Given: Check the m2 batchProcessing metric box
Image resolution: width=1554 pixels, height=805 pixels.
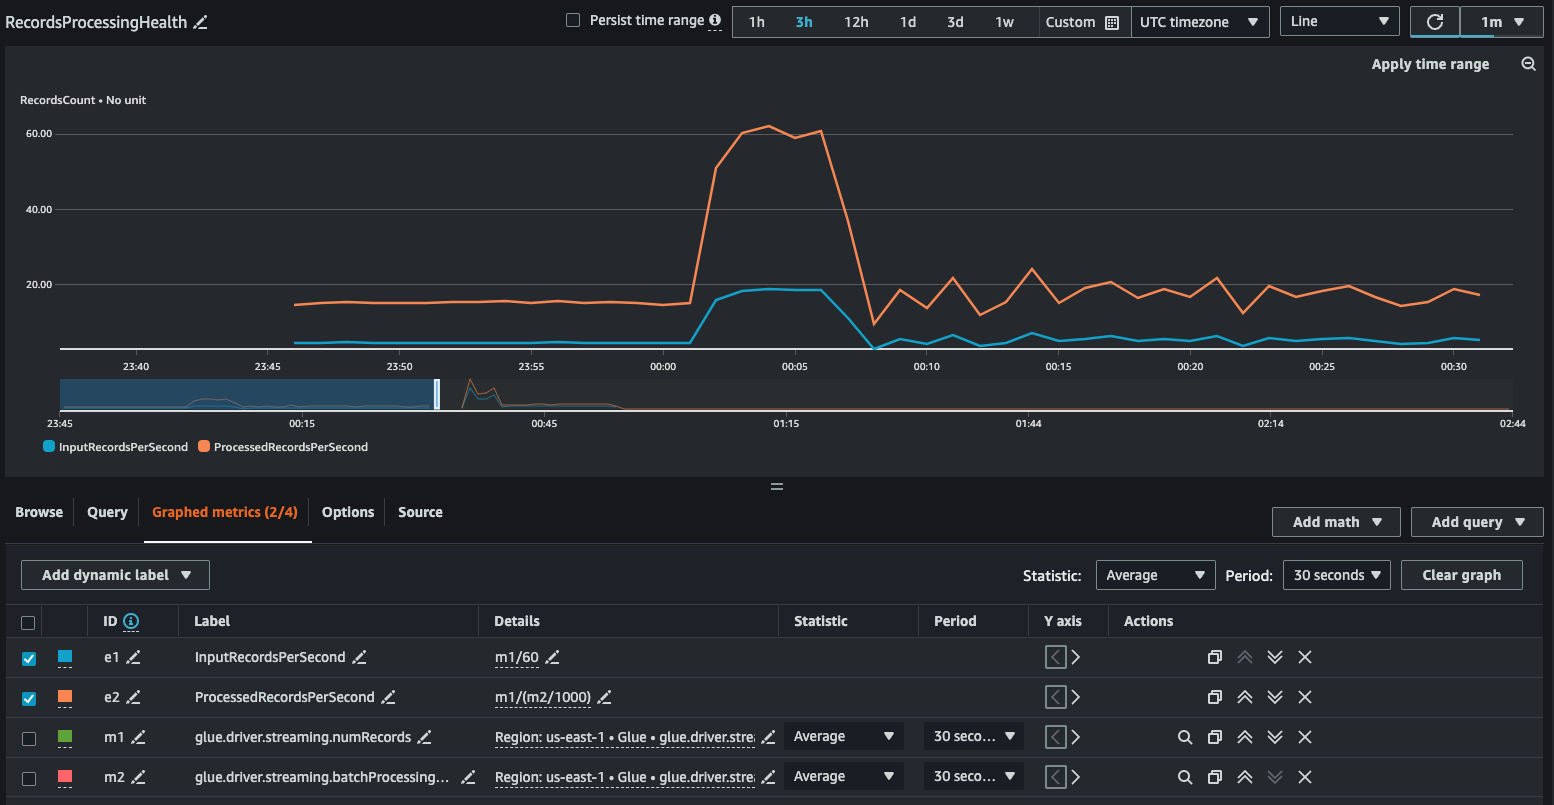Looking at the screenshot, I should tap(29, 778).
